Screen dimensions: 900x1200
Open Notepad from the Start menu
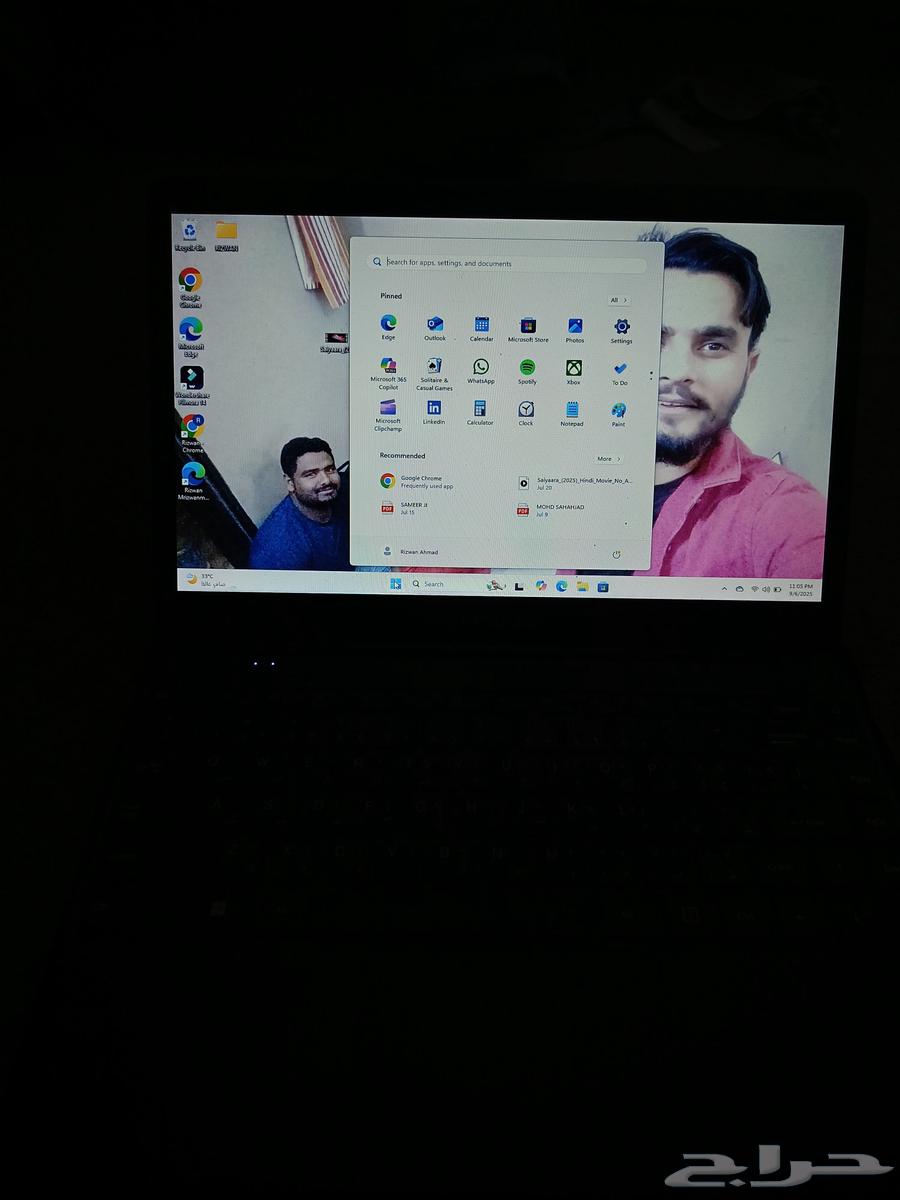point(571,411)
